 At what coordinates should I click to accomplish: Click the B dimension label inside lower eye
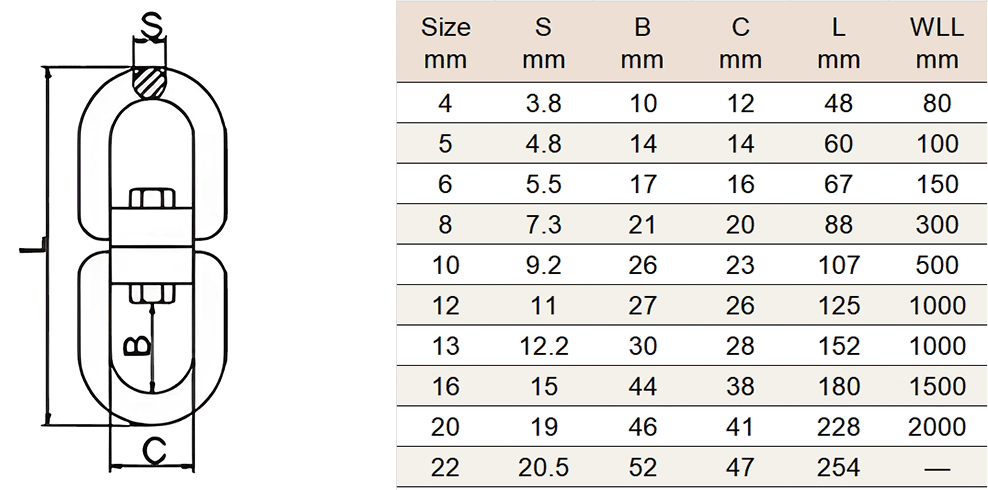(x=137, y=347)
